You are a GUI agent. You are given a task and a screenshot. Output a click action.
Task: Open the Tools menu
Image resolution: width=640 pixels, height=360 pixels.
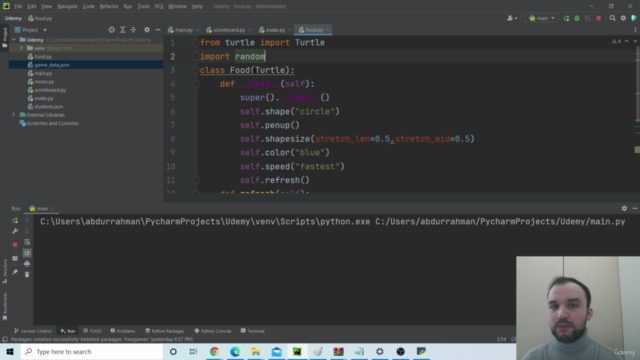(143, 6)
